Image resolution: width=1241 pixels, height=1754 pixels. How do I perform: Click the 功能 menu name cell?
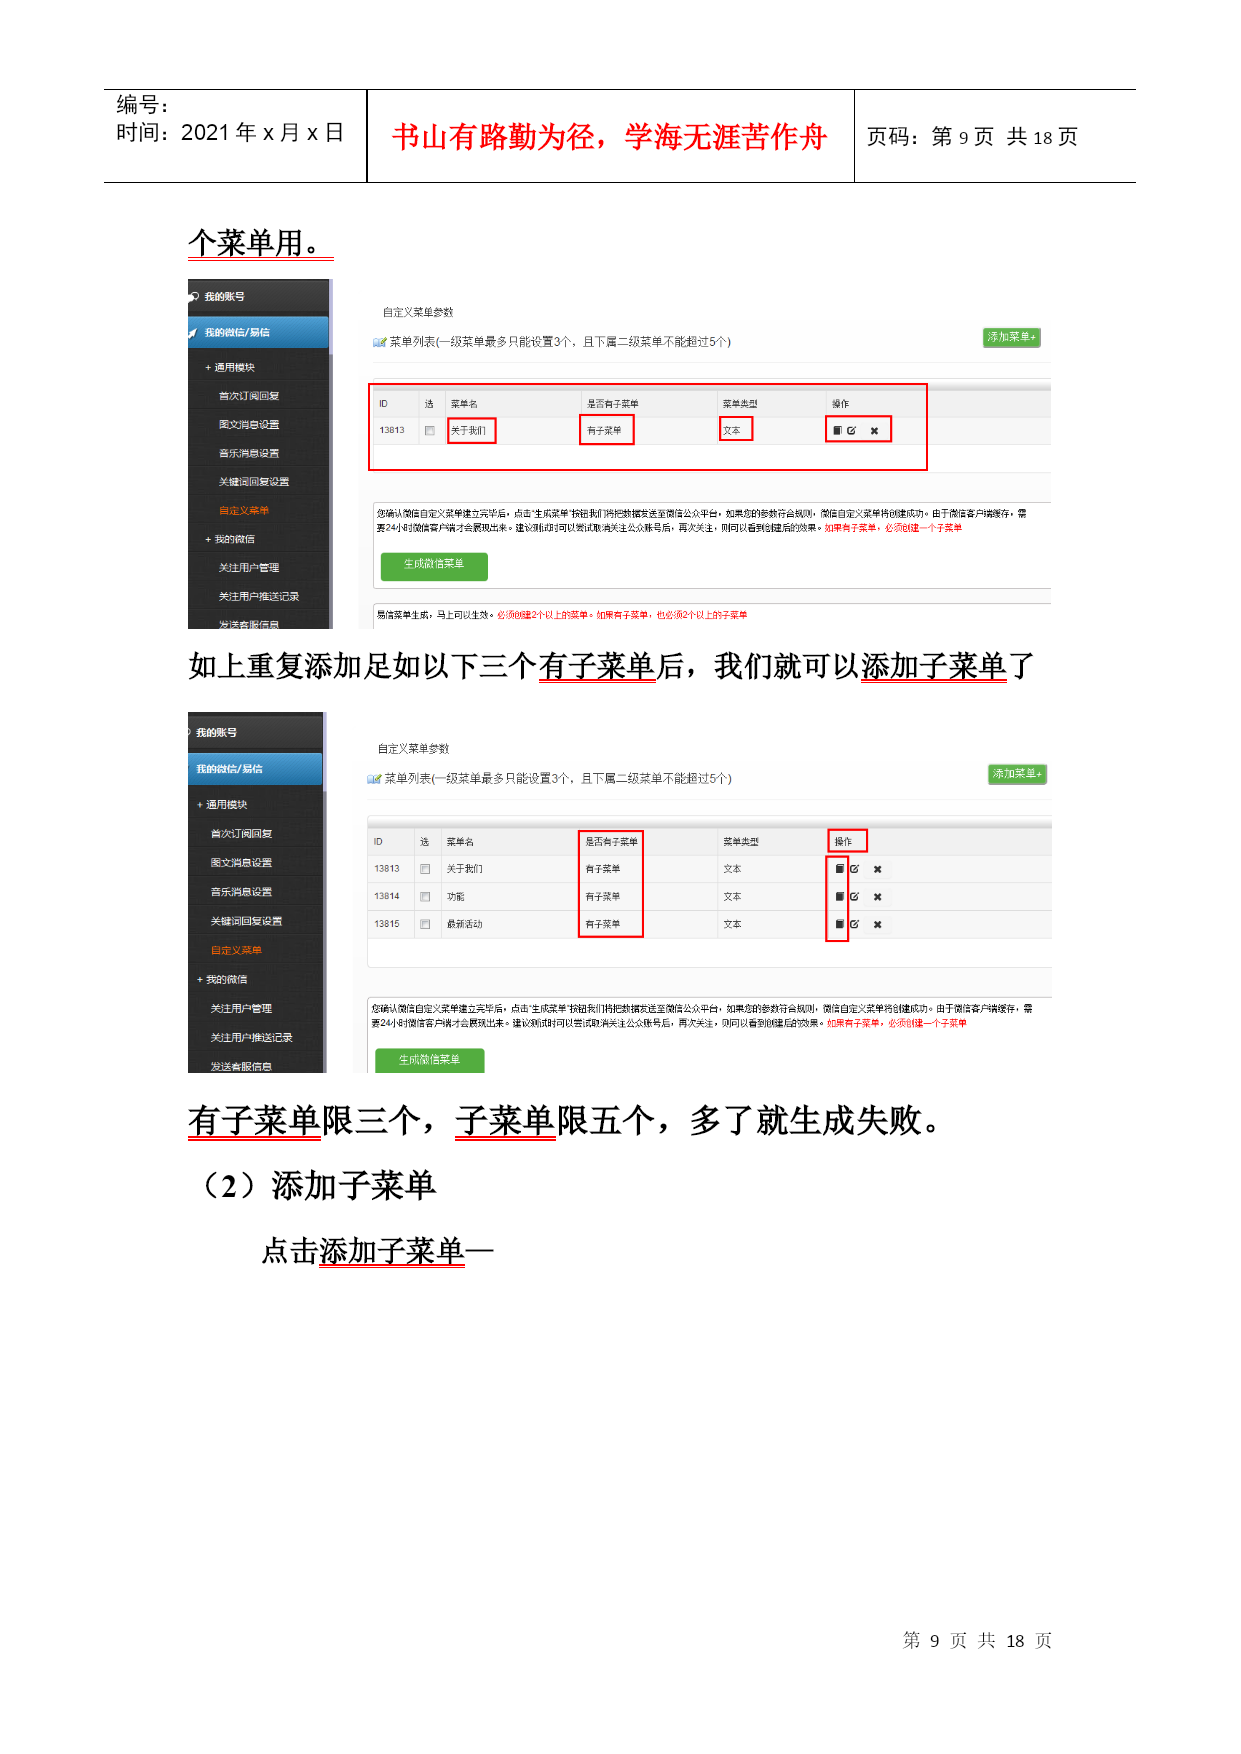point(455,897)
